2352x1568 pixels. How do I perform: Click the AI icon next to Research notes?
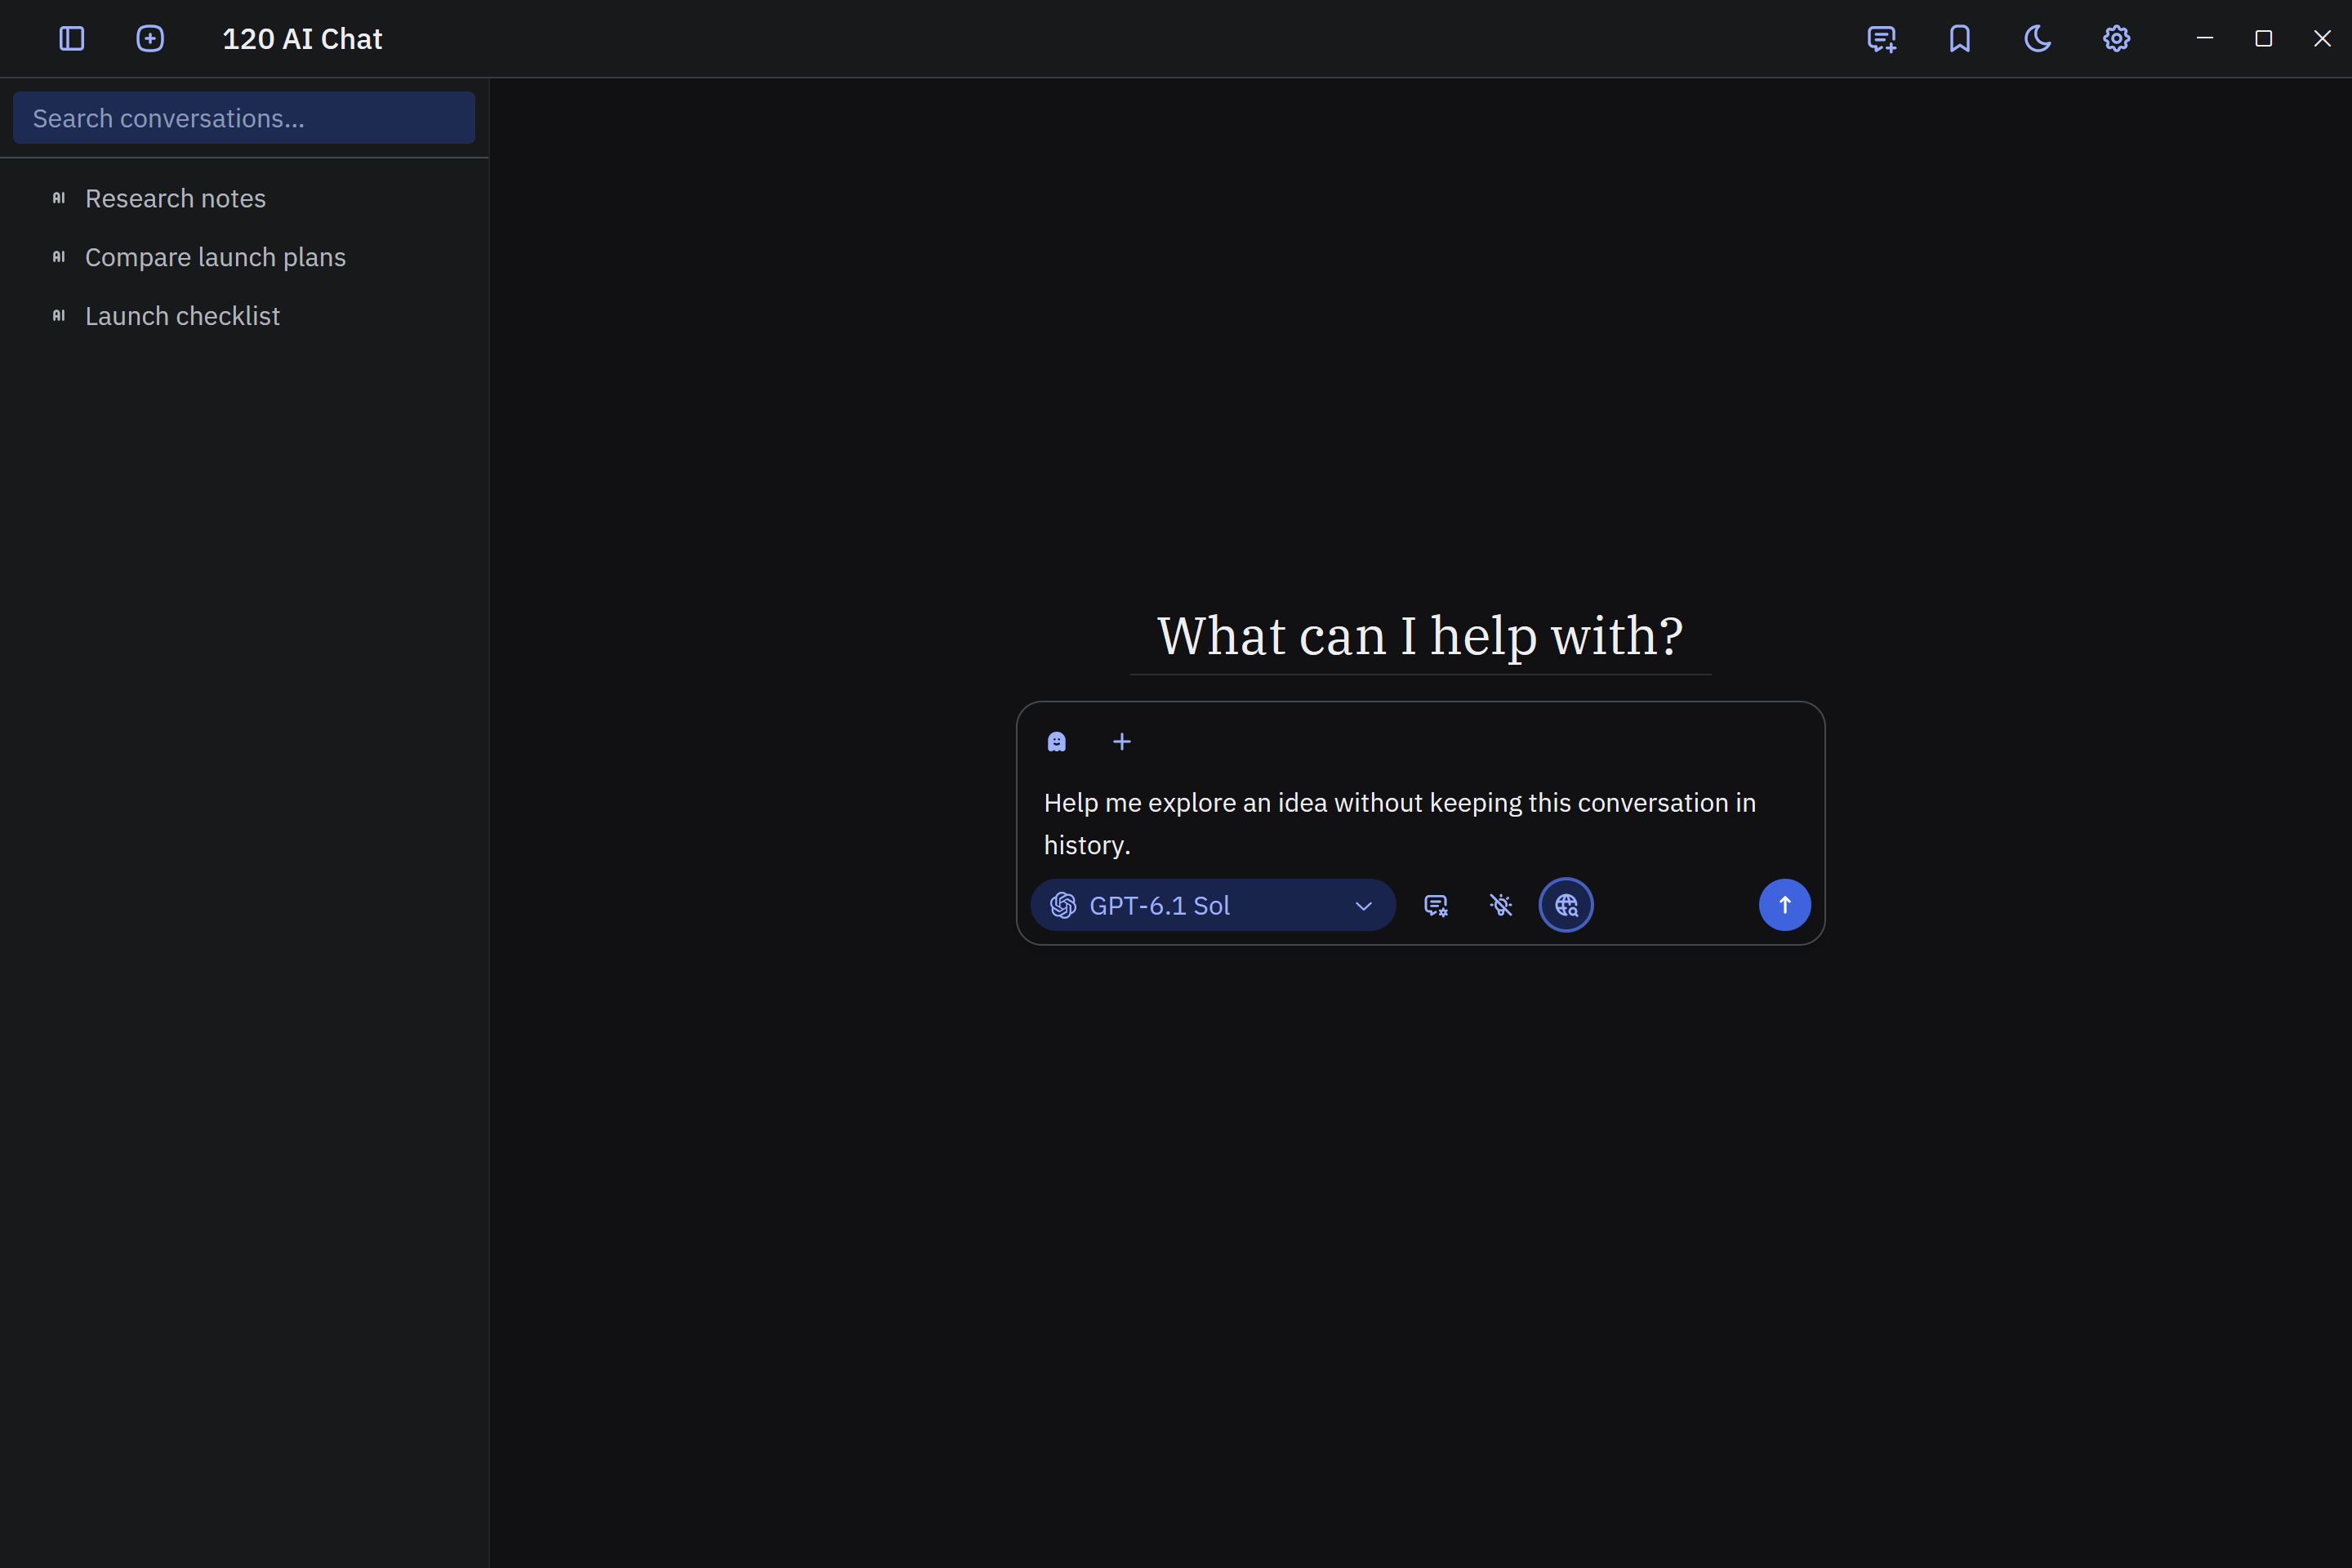tap(59, 198)
